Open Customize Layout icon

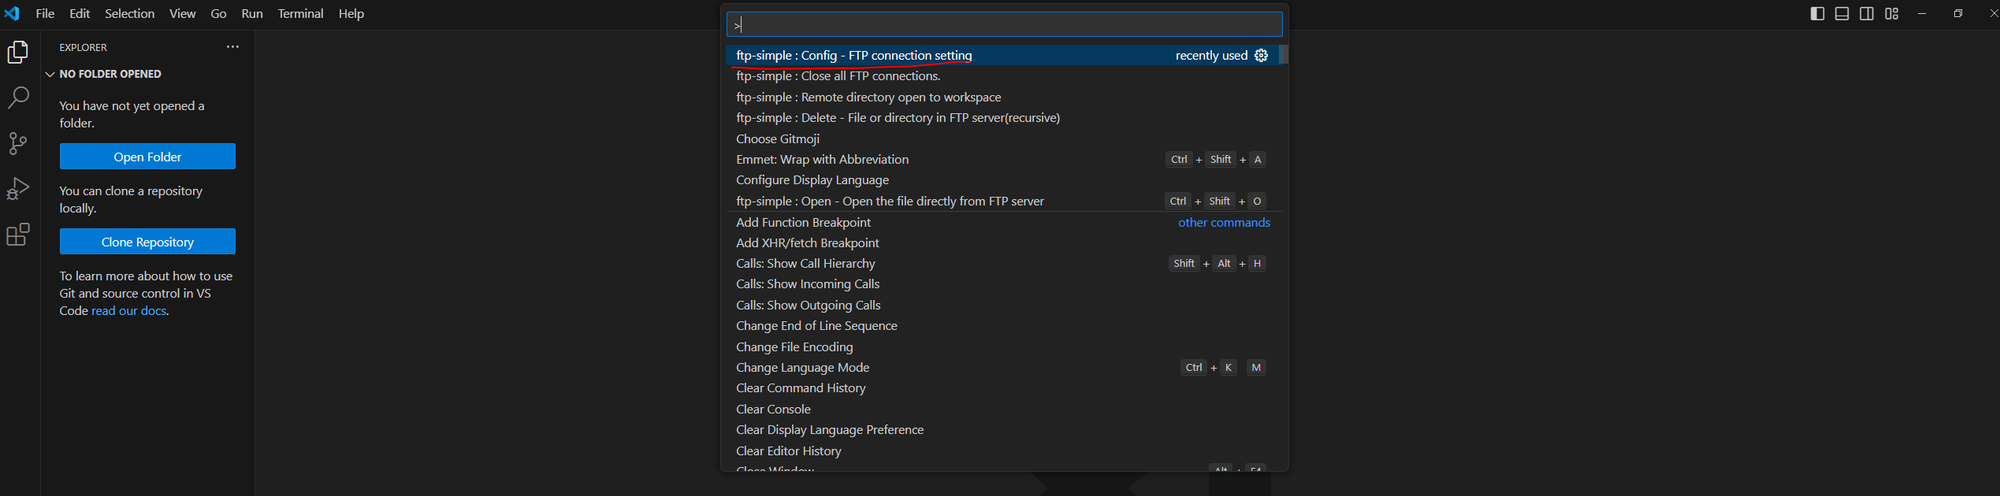(1891, 14)
